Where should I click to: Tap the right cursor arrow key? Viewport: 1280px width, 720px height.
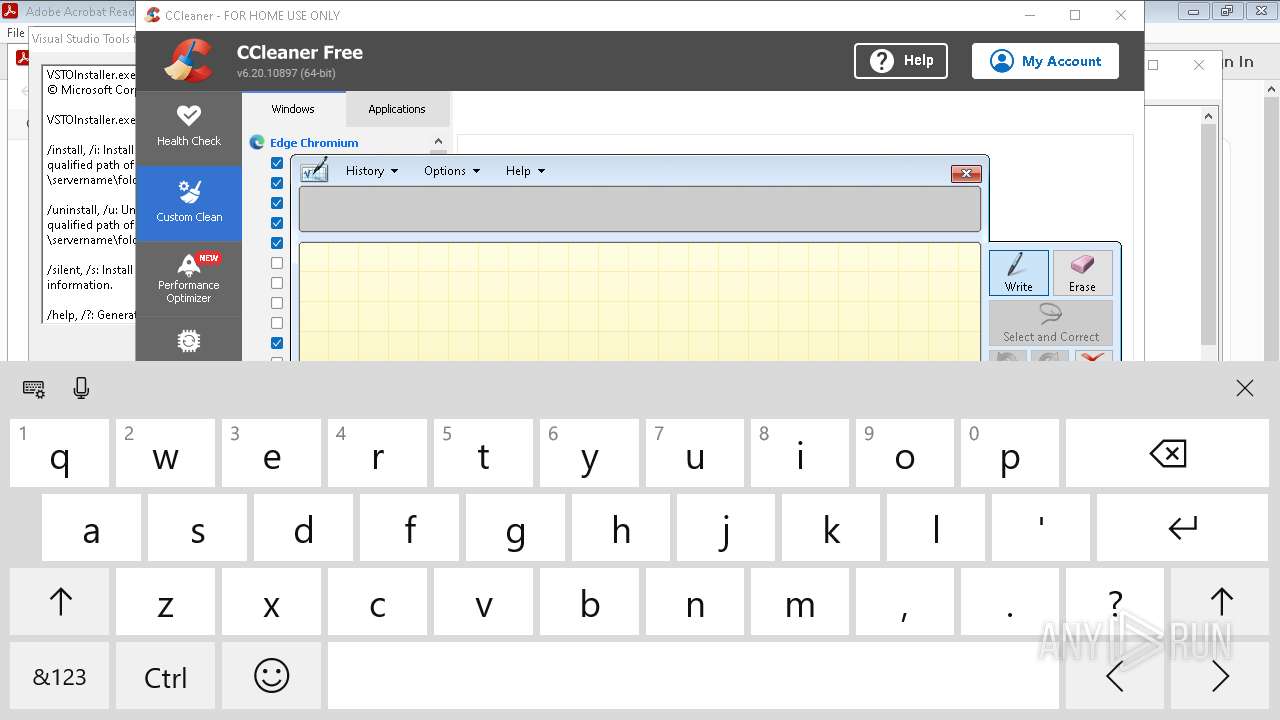[1220, 677]
